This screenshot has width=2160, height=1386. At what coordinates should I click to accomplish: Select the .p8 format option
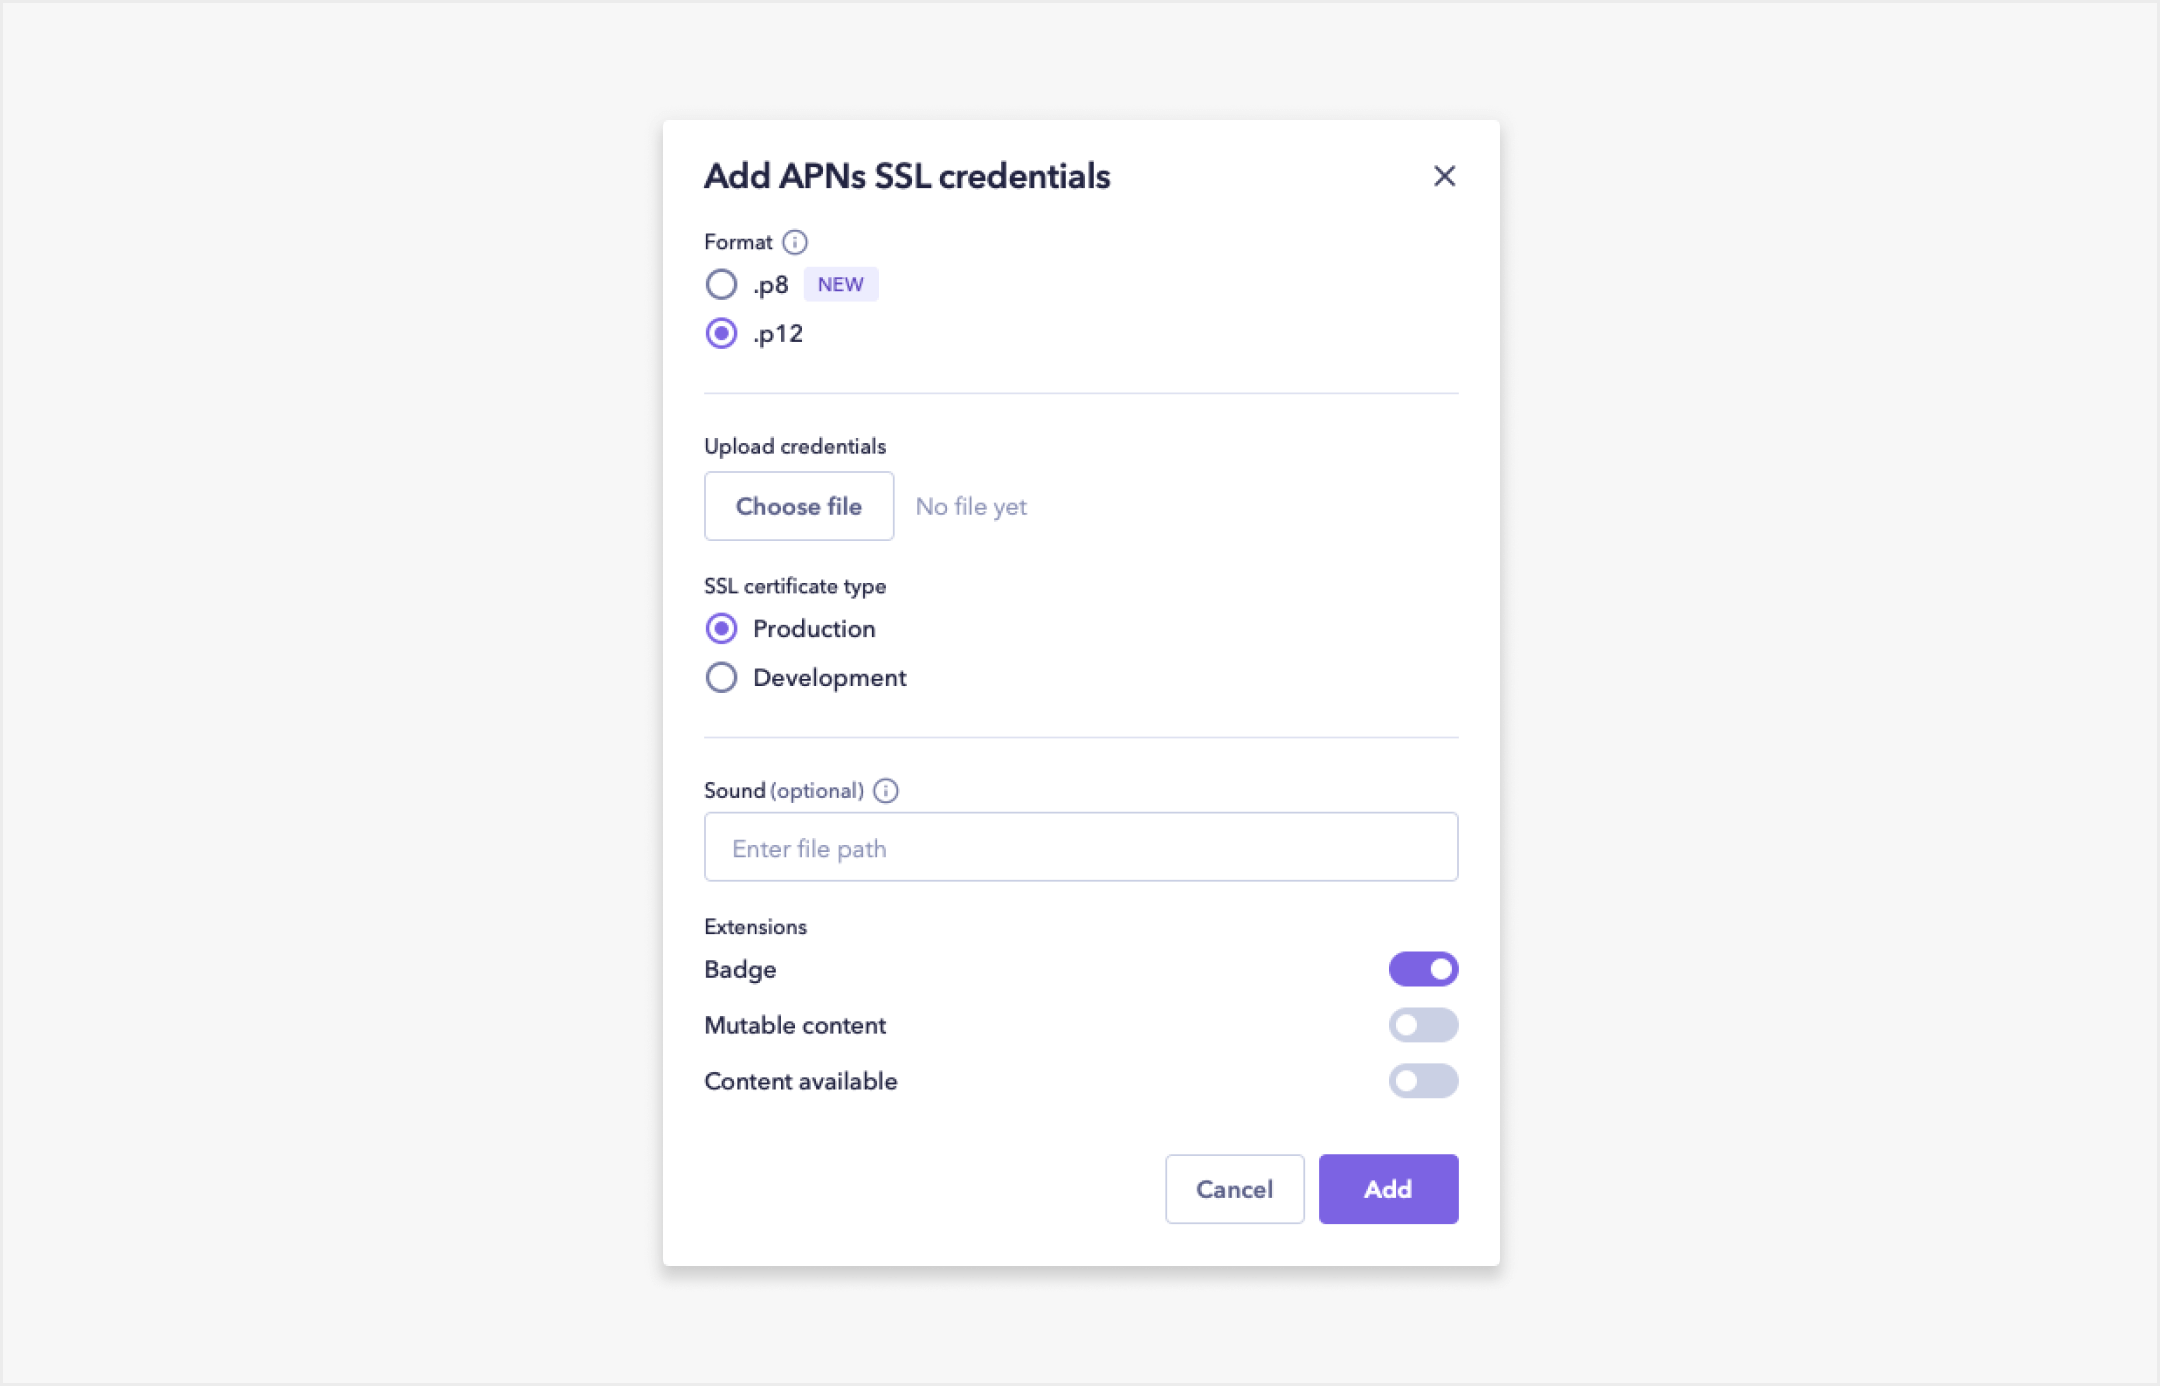[721, 284]
